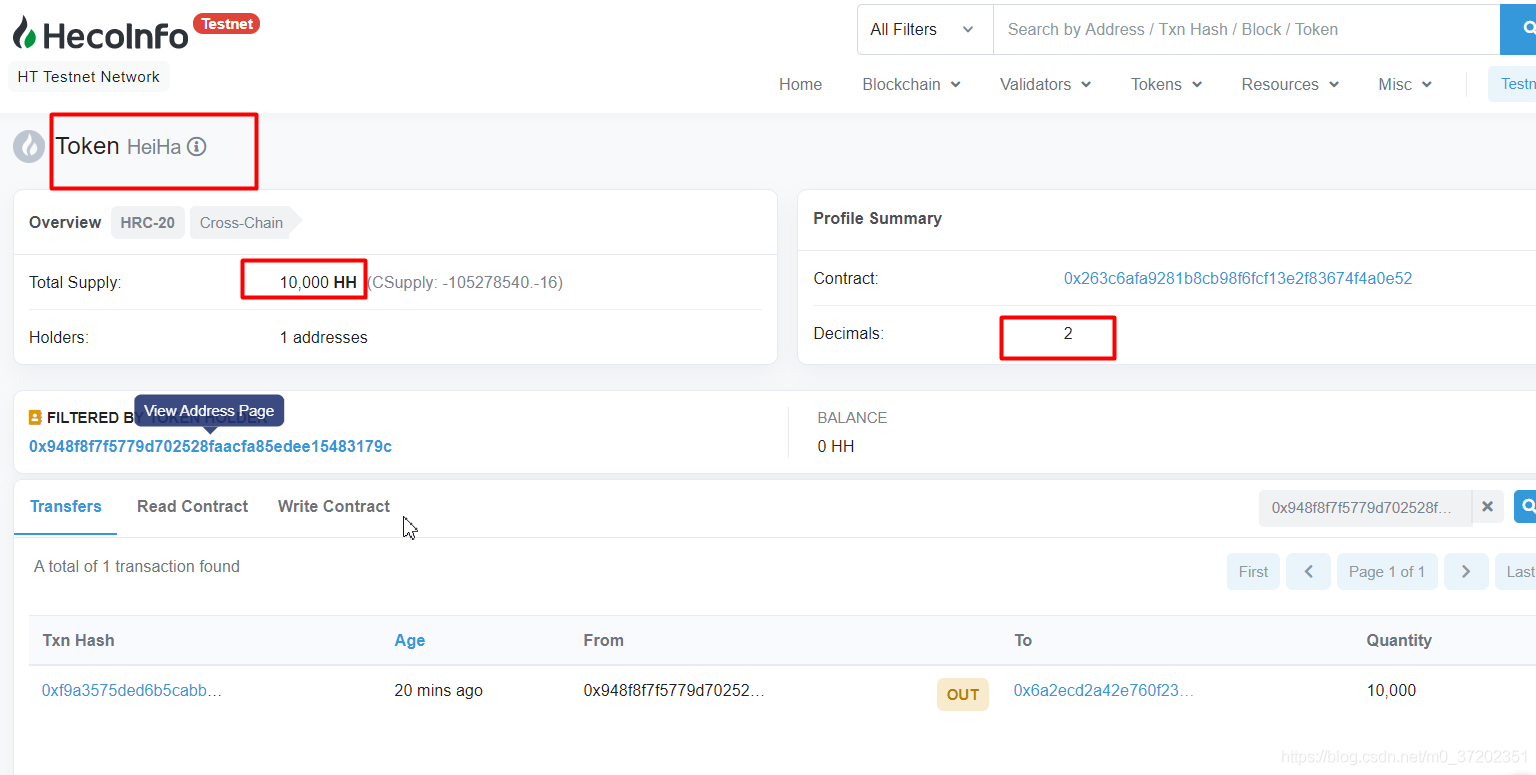Click the info icon next to HeiHa
This screenshot has height=775, width=1536.
coord(197,147)
